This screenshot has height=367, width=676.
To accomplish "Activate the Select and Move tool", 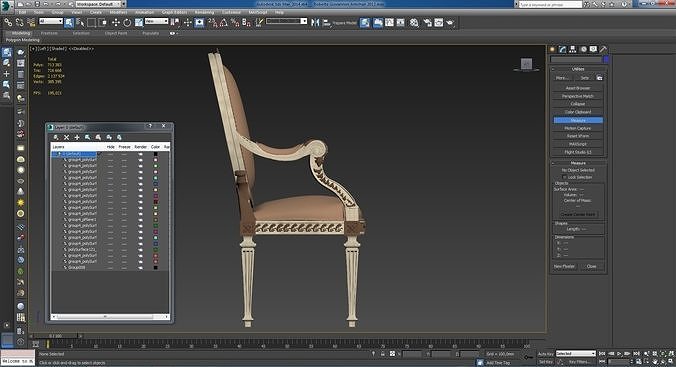I will pyautogui.click(x=116, y=22).
